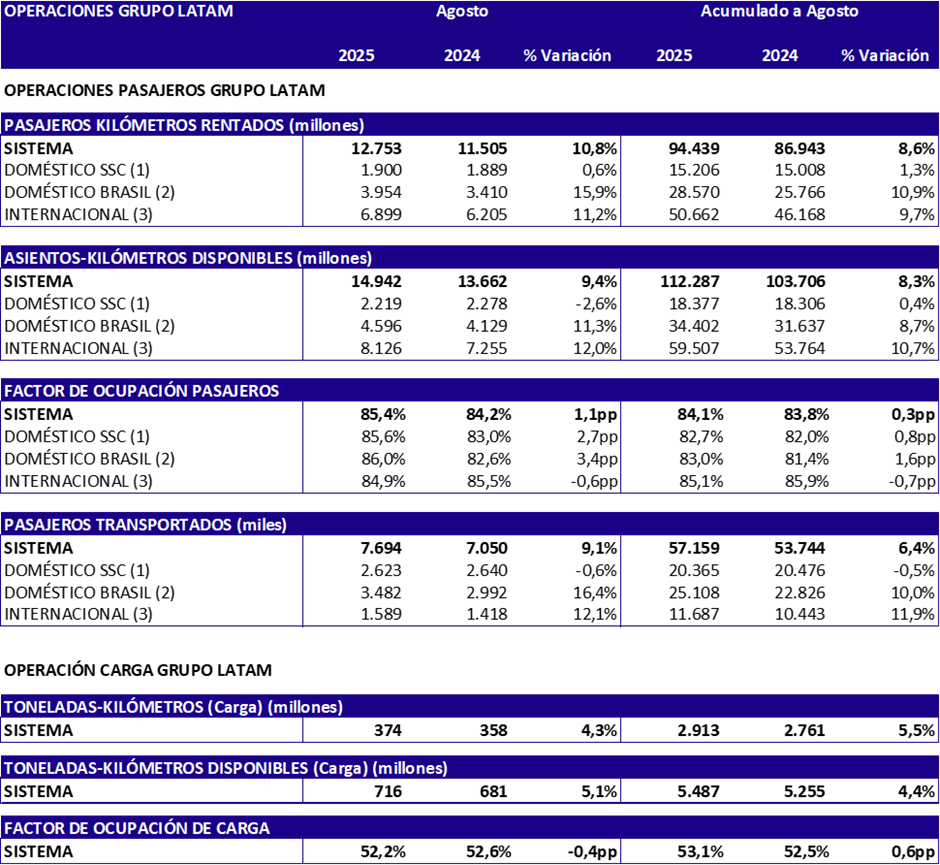940x865 pixels.
Task: Click the 4,3% cargo variation cell
Action: click(599, 731)
